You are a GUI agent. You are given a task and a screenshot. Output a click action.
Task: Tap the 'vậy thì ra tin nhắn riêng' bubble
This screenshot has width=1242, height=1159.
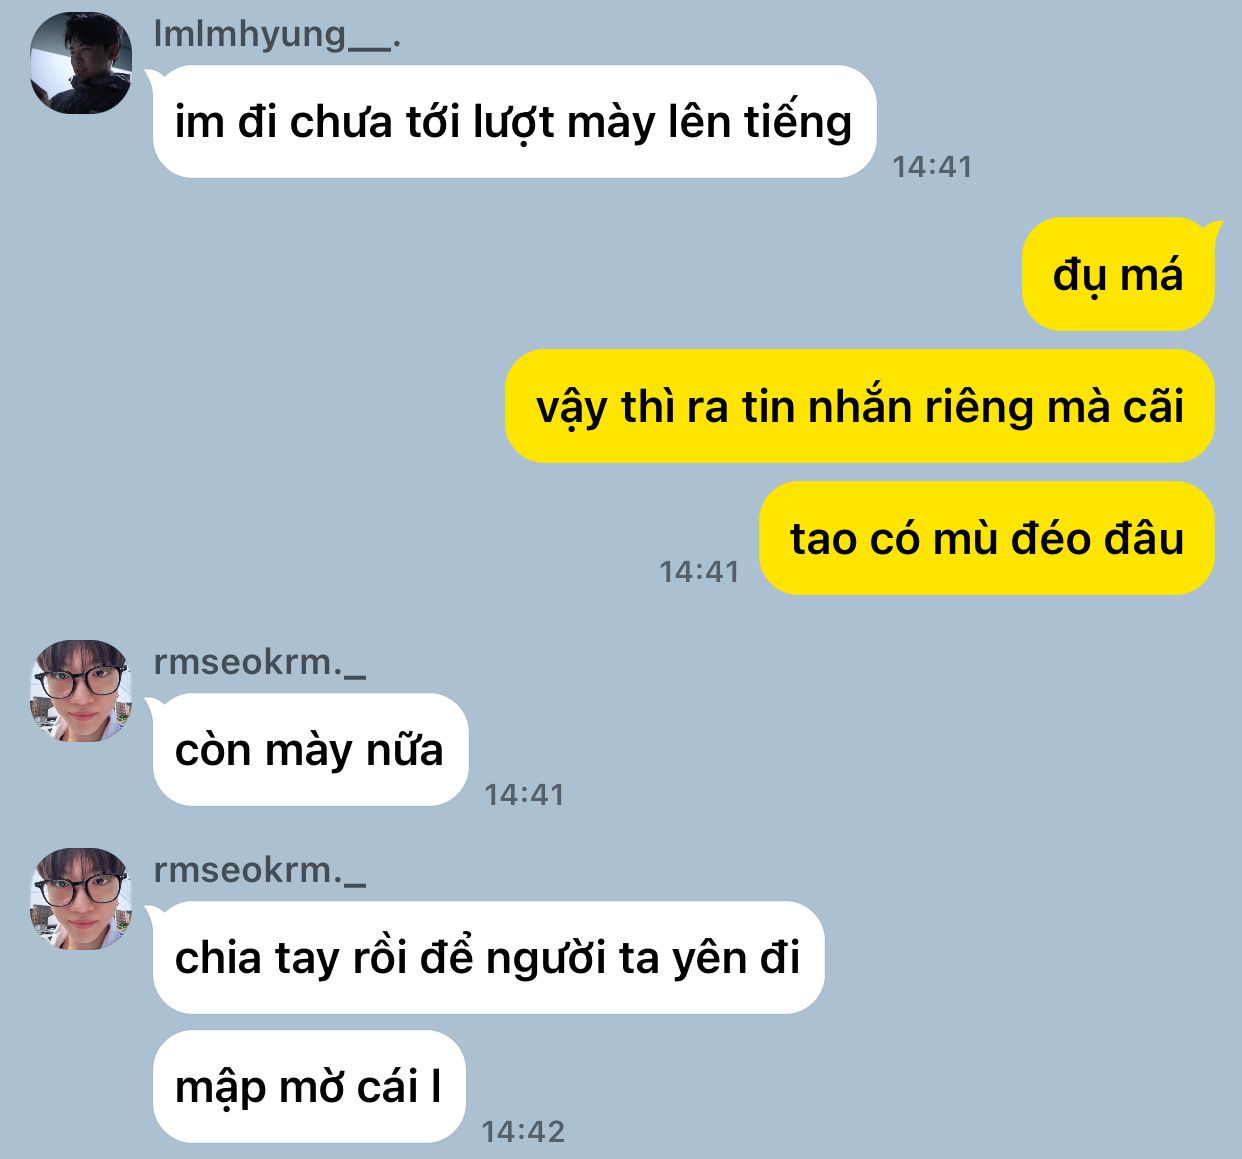coord(860,406)
